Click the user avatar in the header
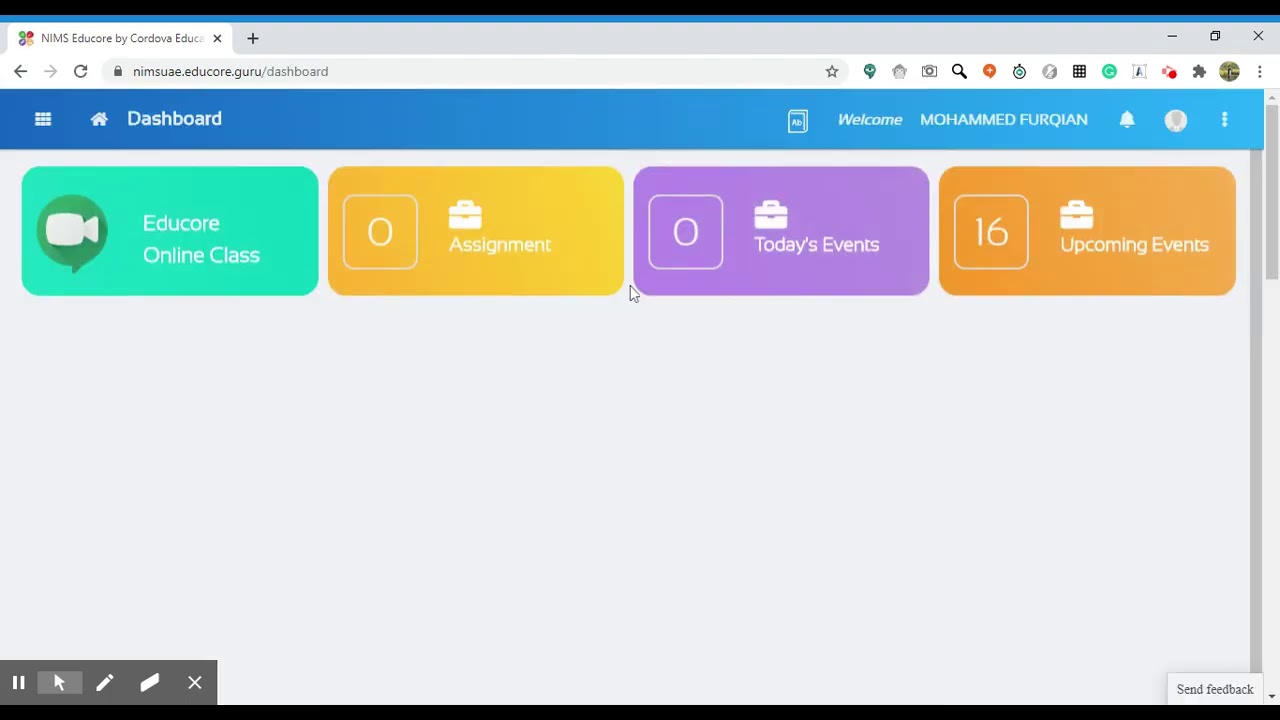This screenshot has height=720, width=1280. coord(1176,120)
